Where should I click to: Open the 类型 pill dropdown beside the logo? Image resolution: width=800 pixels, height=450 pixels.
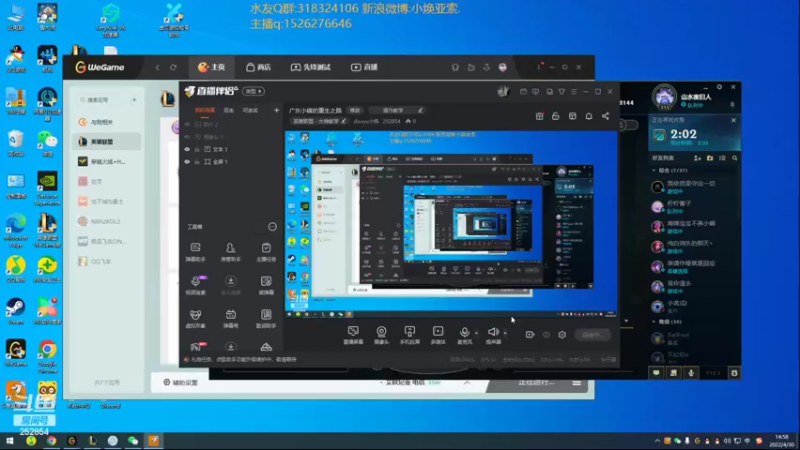tap(254, 91)
